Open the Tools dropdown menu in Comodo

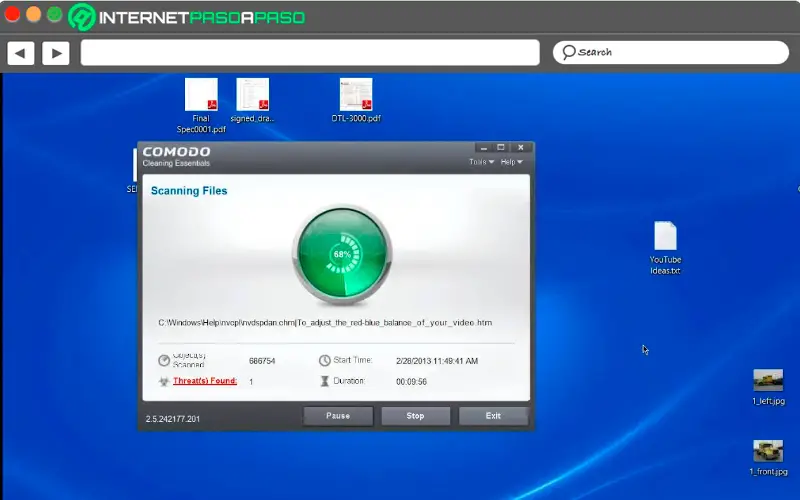pos(481,162)
